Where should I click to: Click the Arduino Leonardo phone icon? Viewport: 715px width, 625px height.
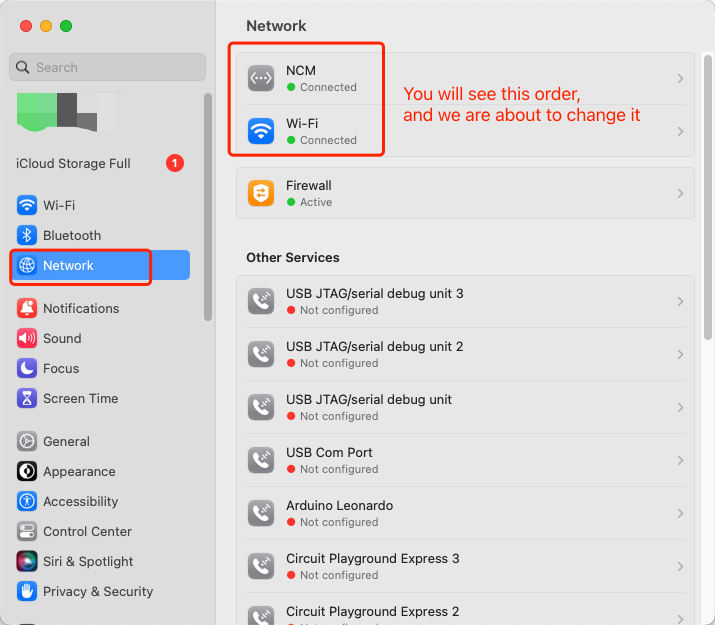[x=261, y=513]
